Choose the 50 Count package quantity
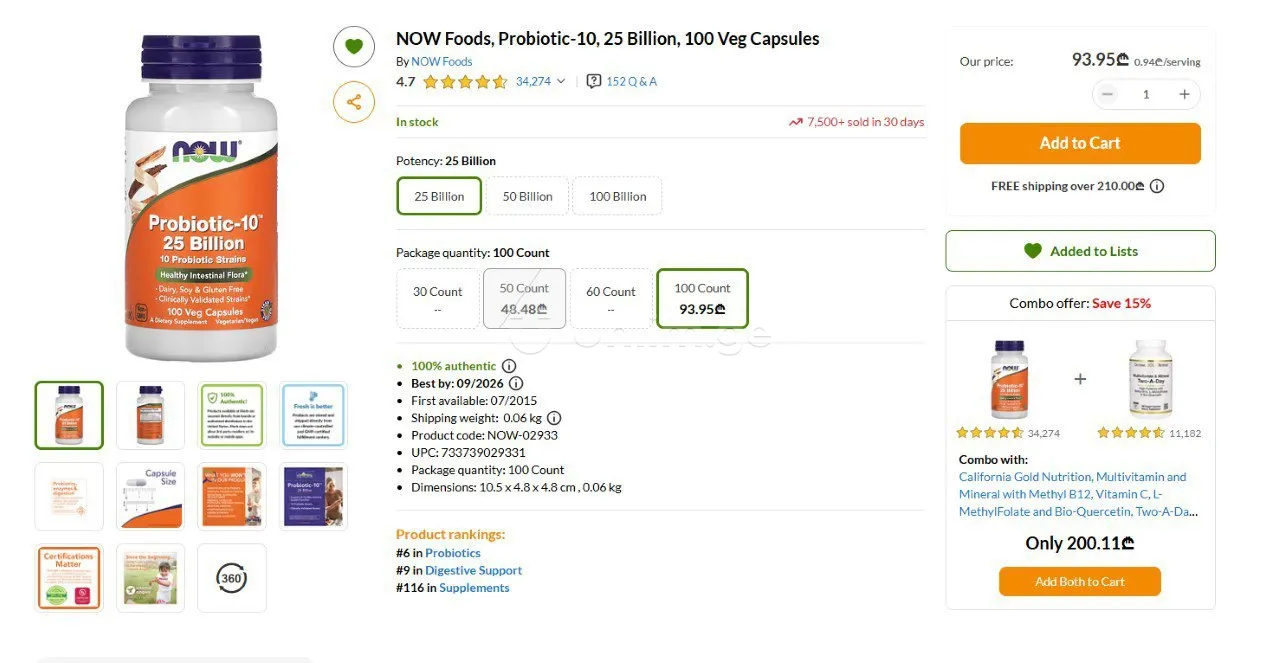 524,298
